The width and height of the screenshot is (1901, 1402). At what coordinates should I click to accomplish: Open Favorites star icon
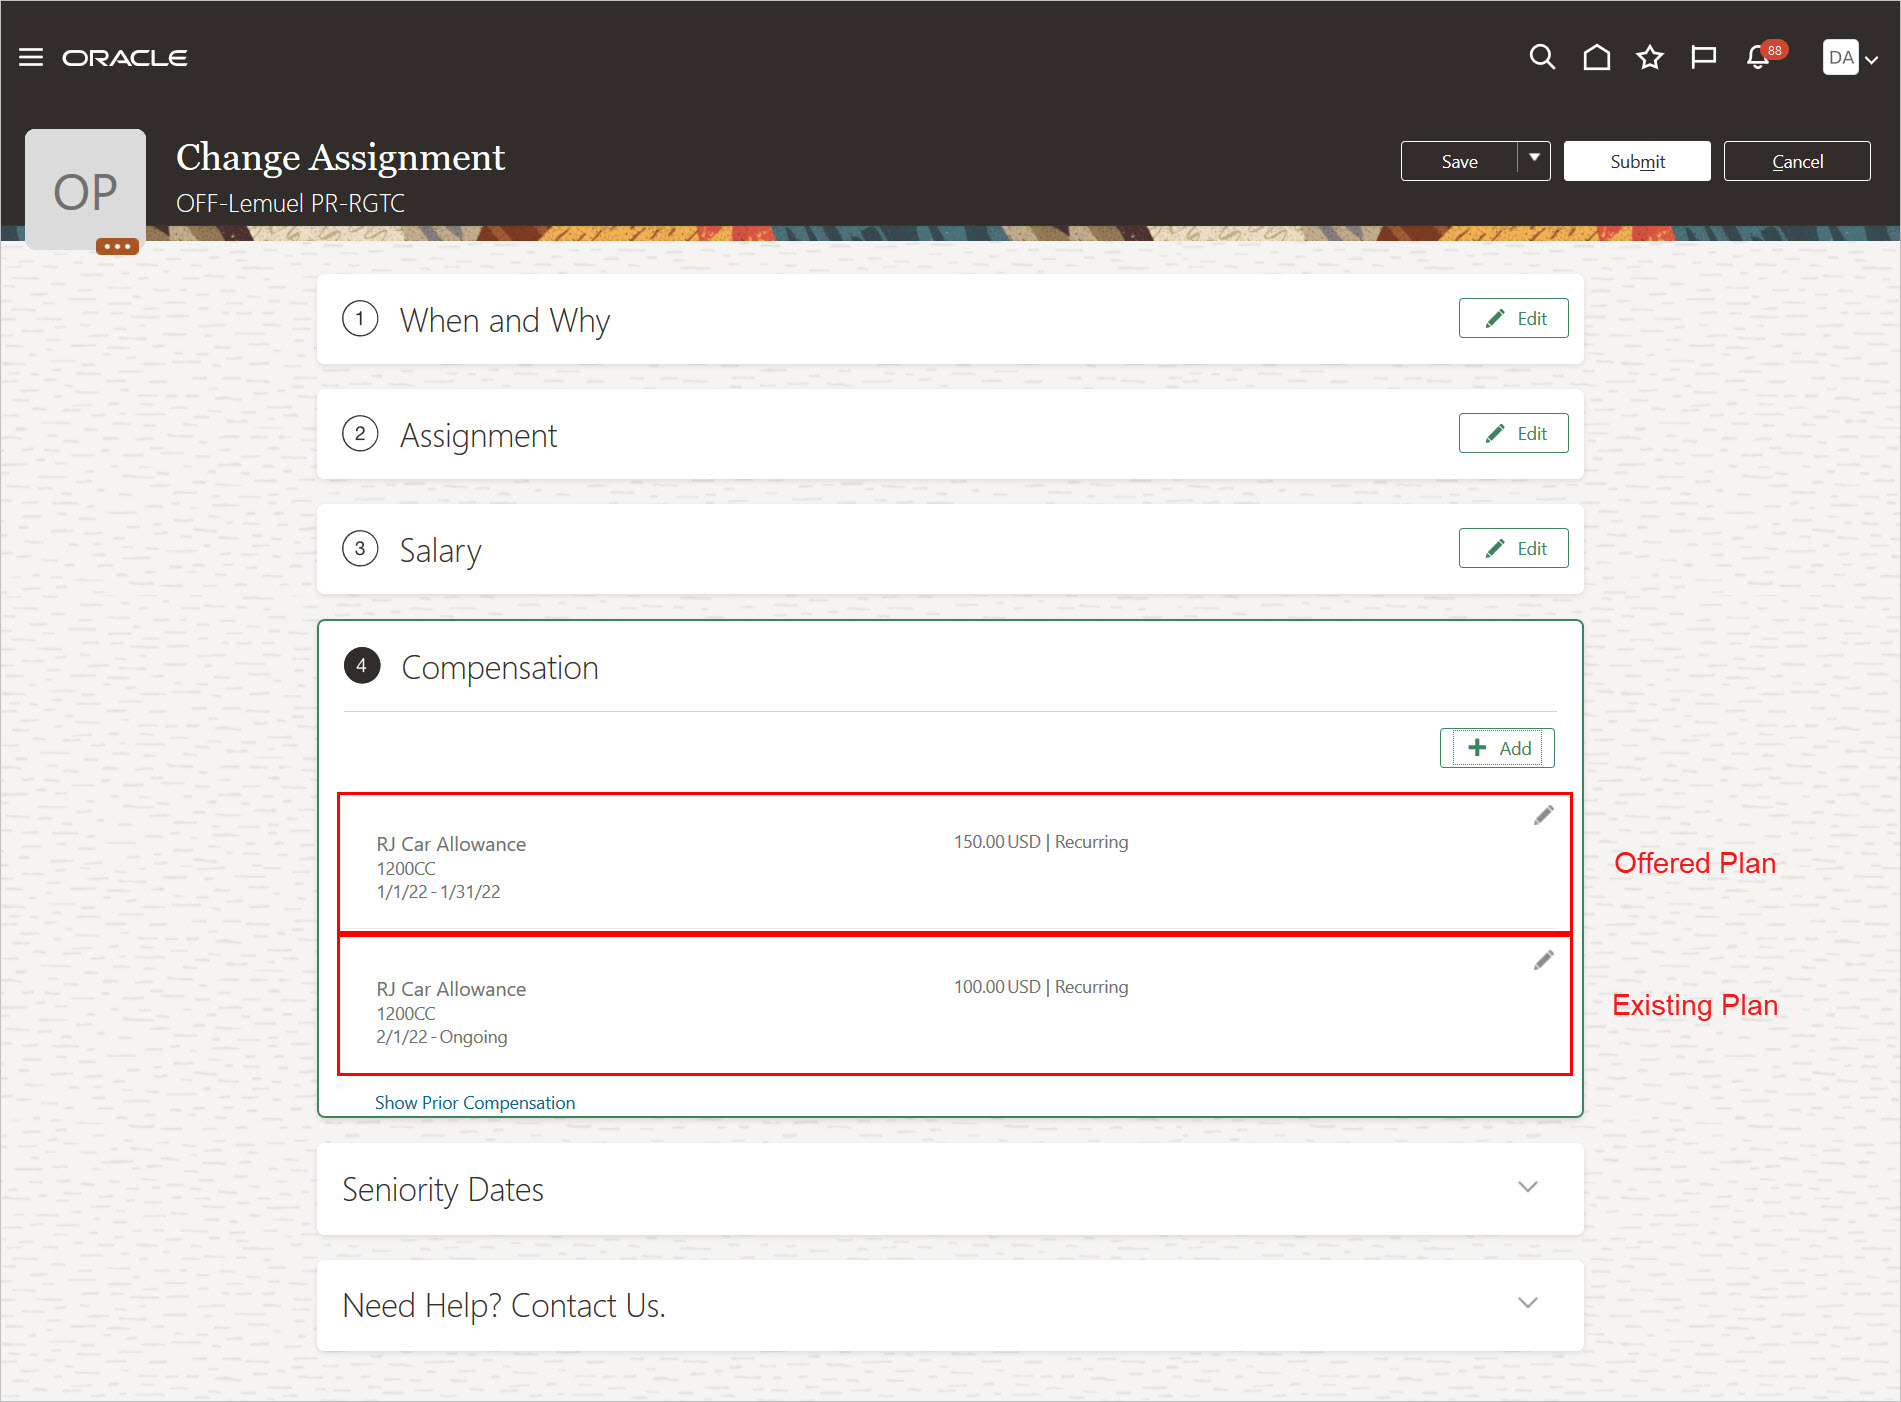(1650, 57)
